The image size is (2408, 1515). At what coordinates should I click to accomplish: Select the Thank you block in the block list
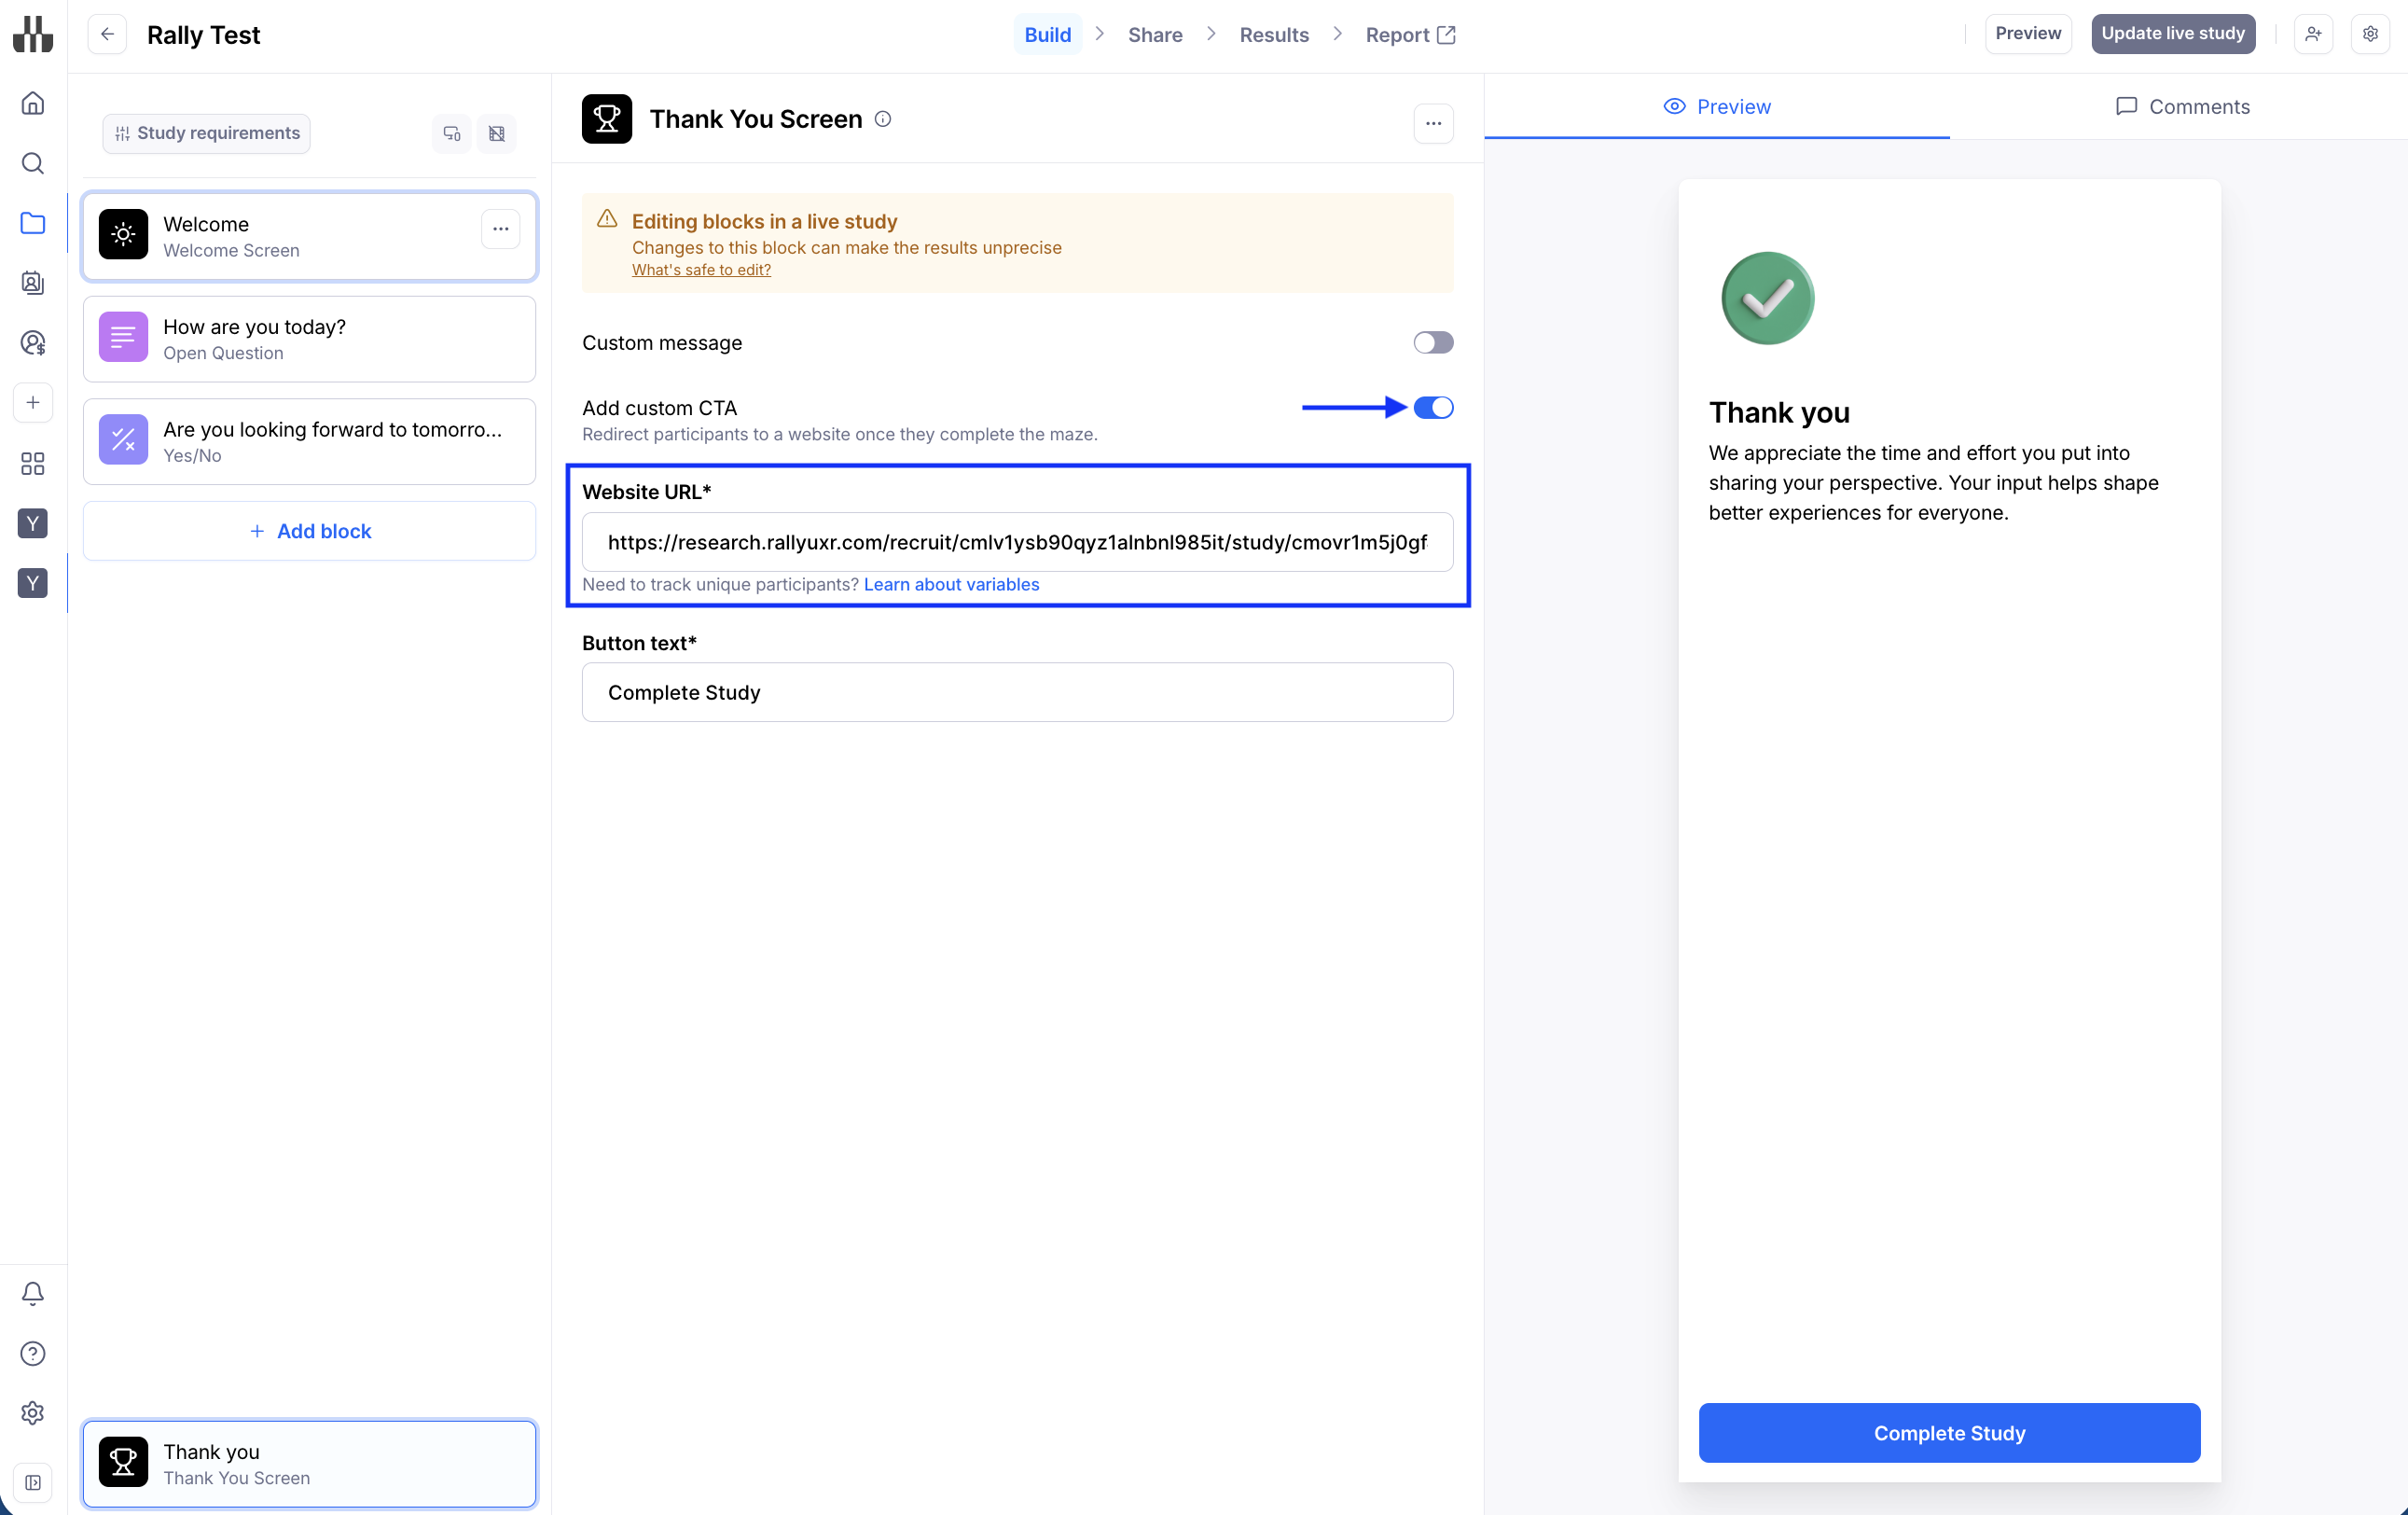coord(310,1464)
